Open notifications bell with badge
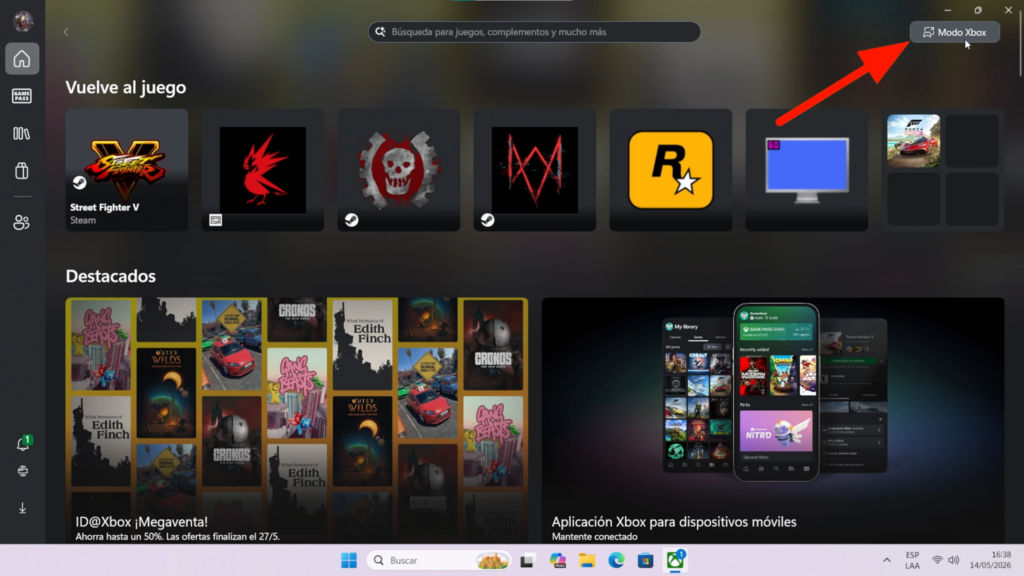The height and width of the screenshot is (576, 1024). [x=23, y=444]
